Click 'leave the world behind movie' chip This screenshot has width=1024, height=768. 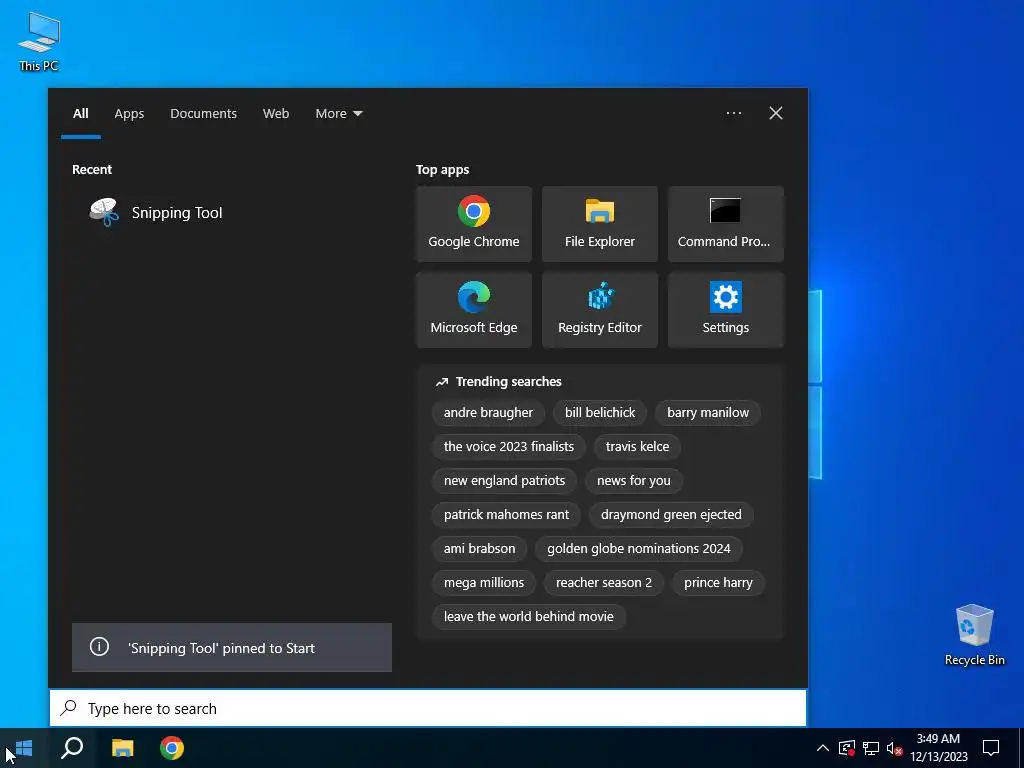(528, 616)
